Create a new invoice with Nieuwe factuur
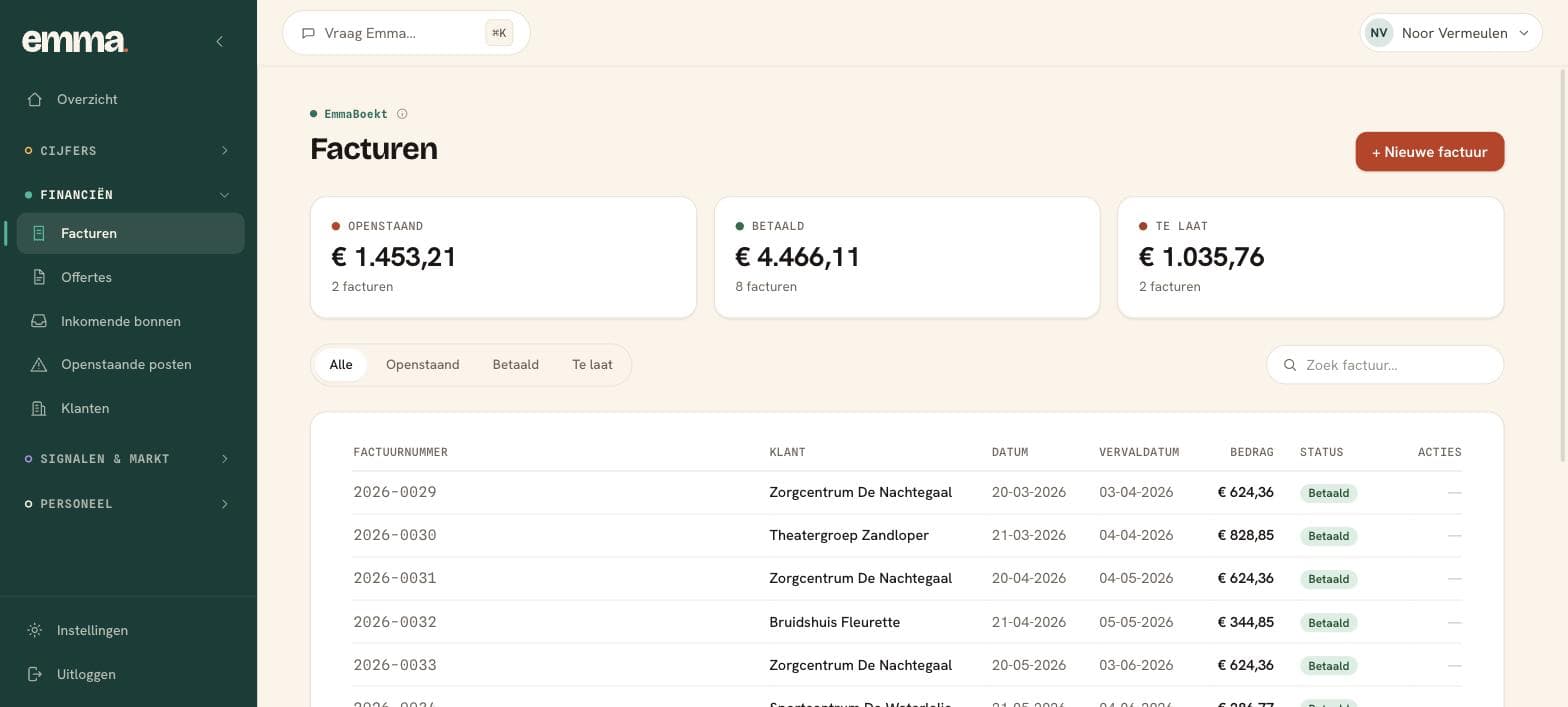Screen dimensions: 1568x707 [1430, 152]
